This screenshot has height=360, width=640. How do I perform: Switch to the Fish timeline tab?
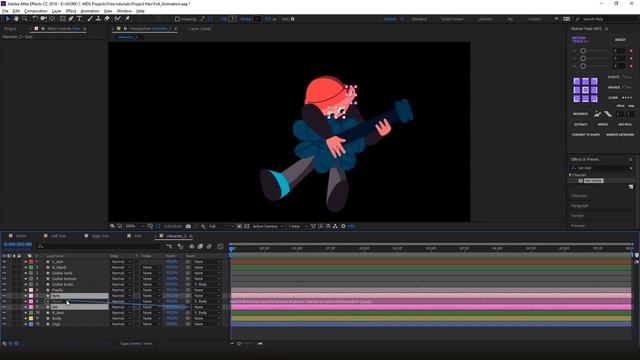click(138, 236)
